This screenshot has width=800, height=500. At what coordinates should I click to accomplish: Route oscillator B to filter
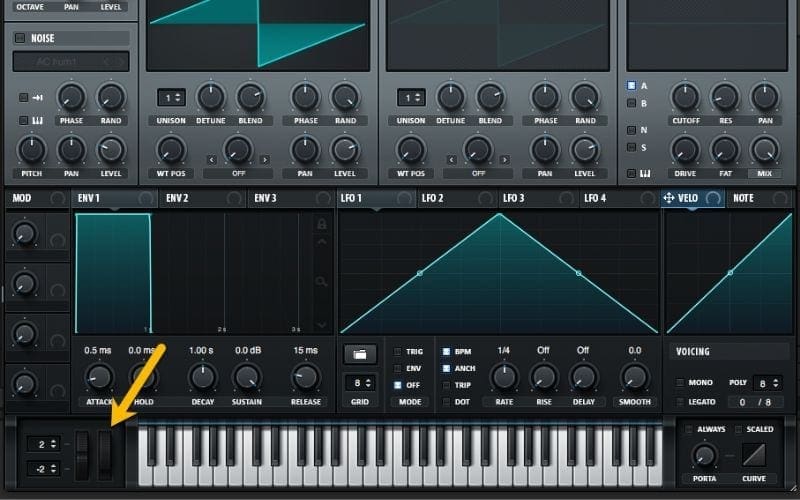coord(632,104)
